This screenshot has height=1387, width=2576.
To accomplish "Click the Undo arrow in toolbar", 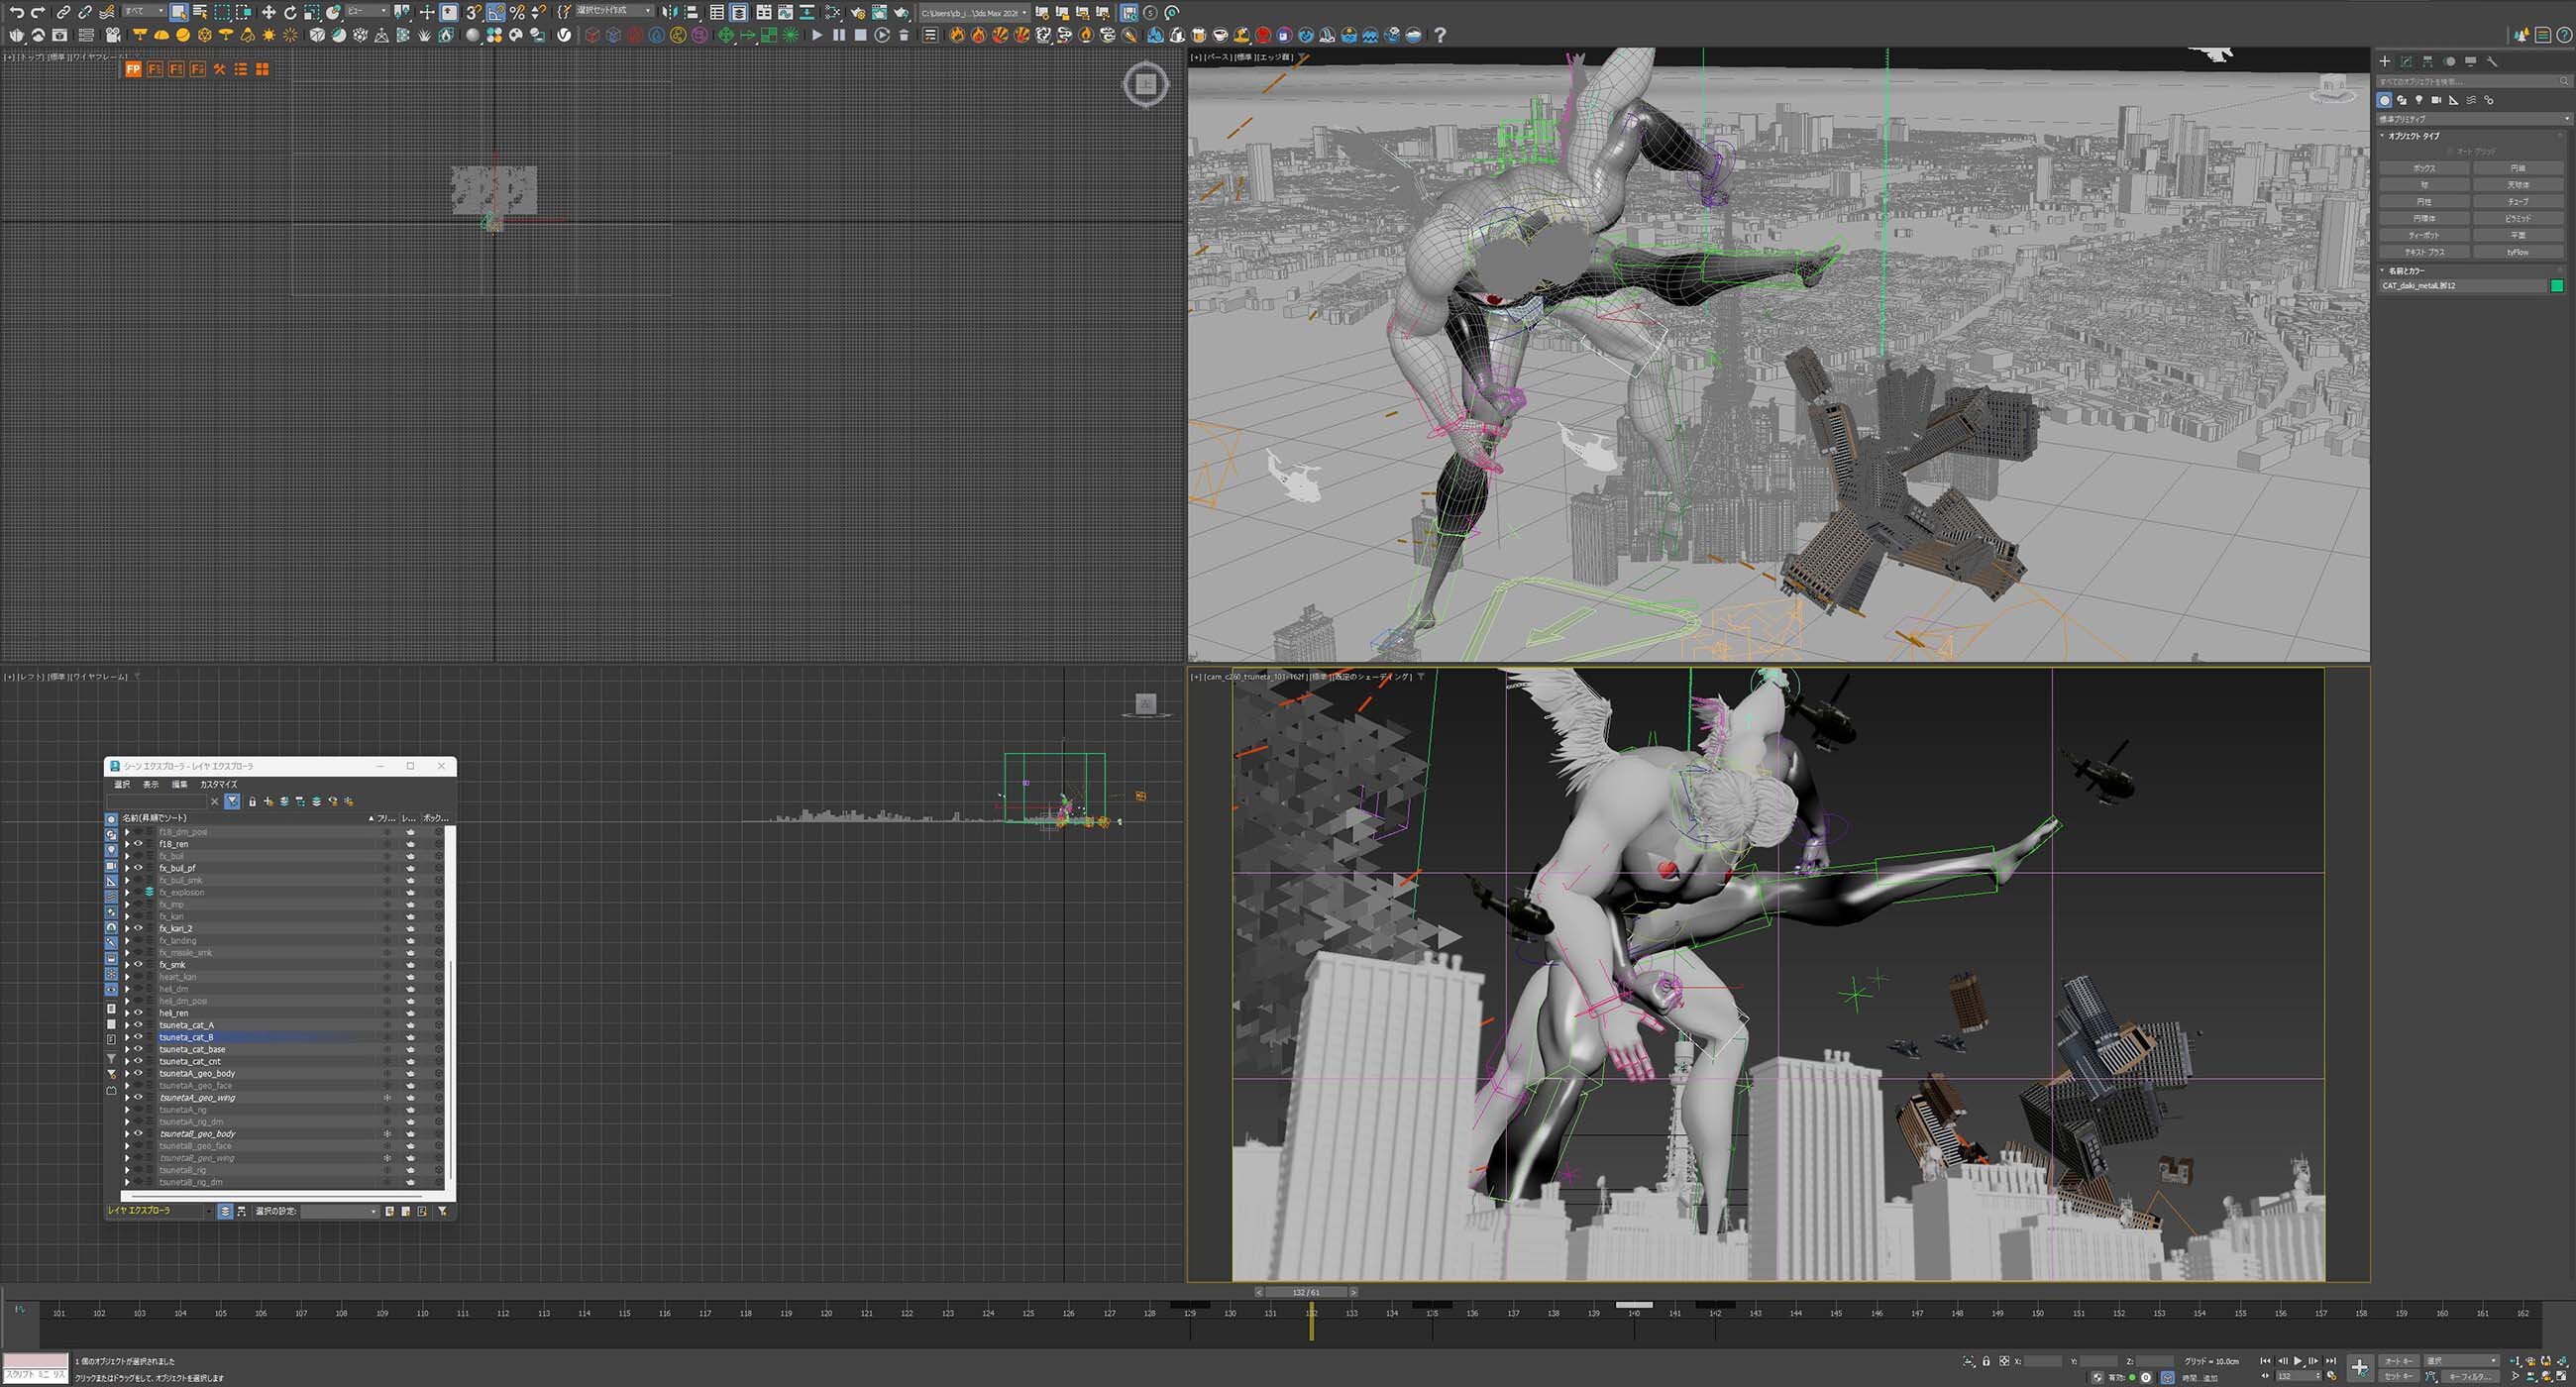I will (x=16, y=12).
